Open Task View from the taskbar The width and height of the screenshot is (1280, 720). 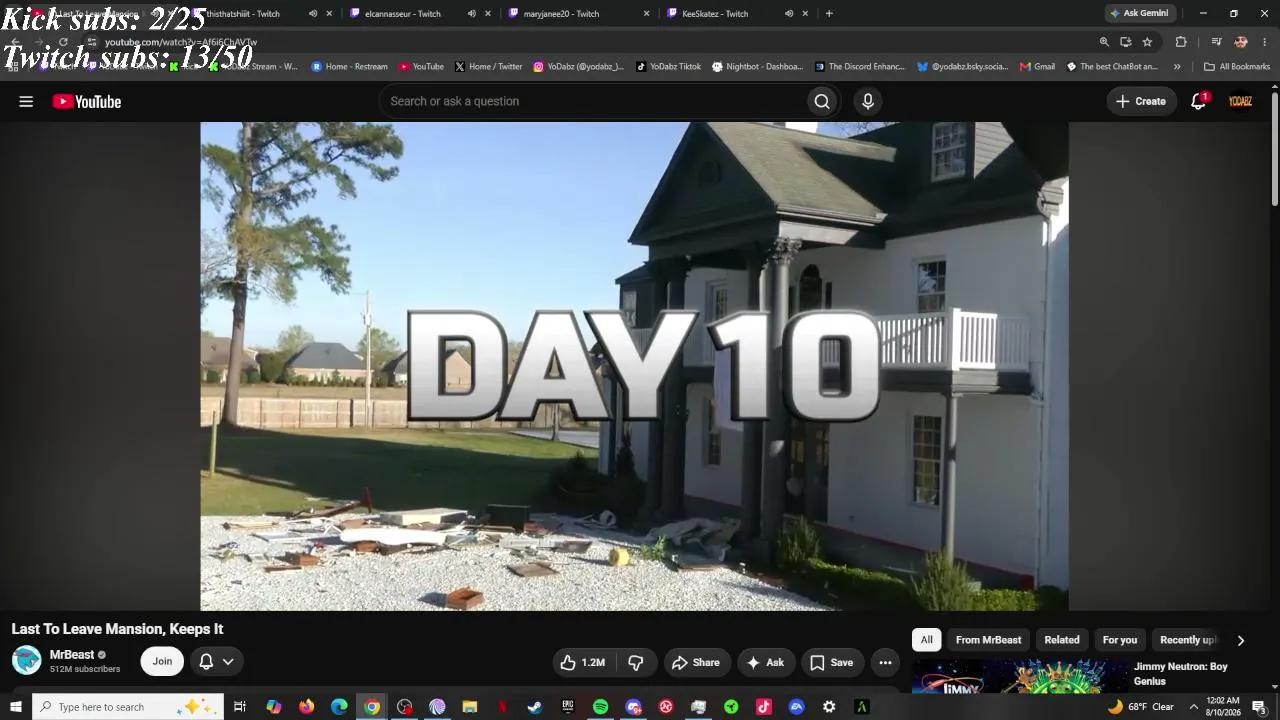(x=240, y=707)
